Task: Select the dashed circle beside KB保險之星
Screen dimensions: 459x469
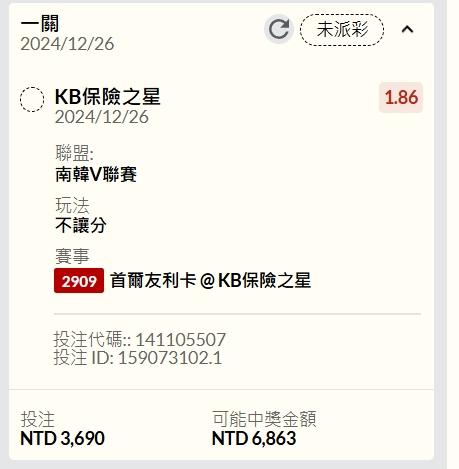Action: tap(32, 99)
